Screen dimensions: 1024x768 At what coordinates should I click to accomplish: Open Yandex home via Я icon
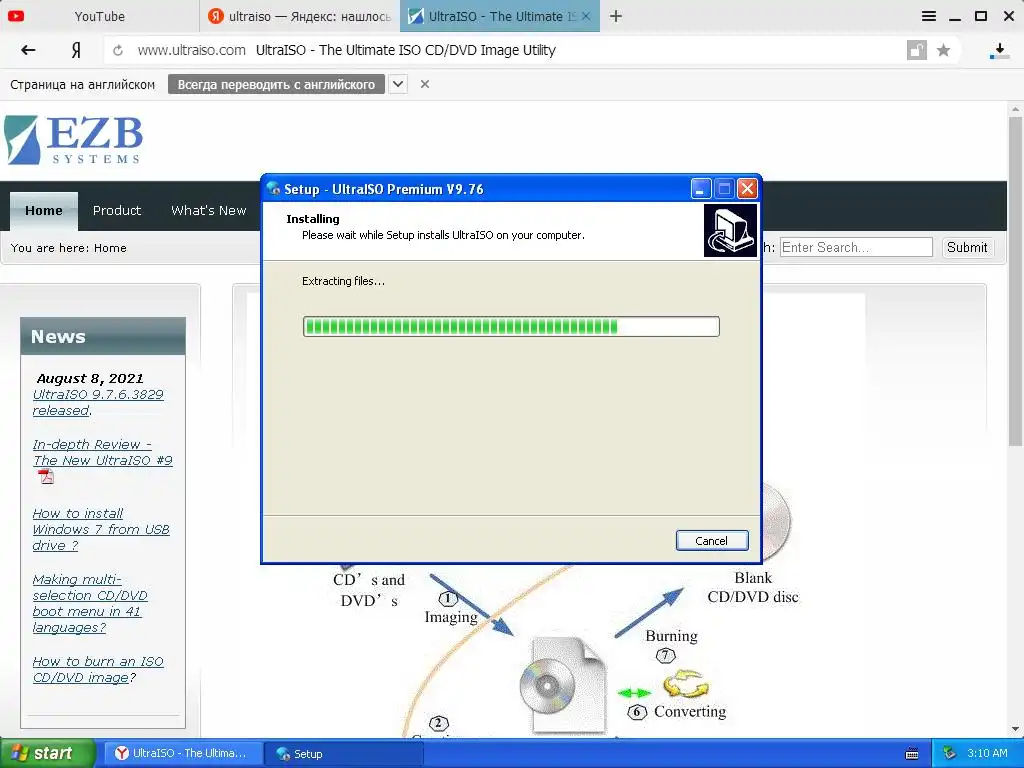click(76, 50)
